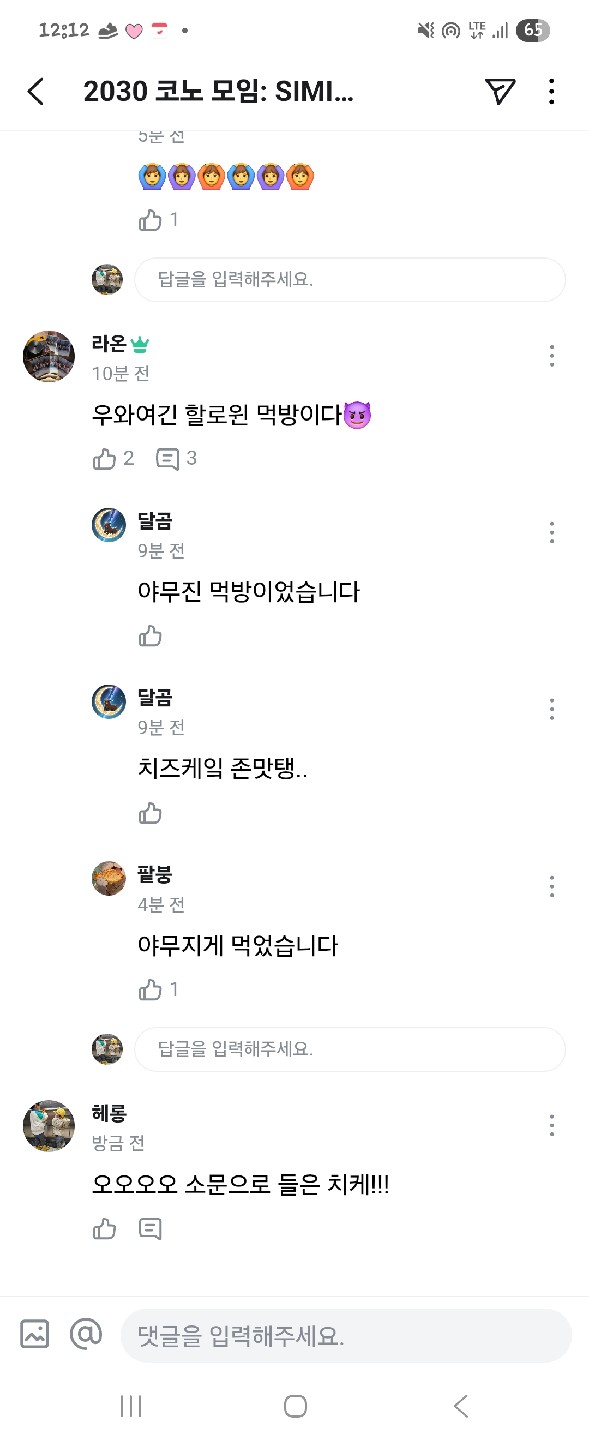The image size is (589, 1440).
Task: Open the photo attachment icon
Action: (x=35, y=1334)
